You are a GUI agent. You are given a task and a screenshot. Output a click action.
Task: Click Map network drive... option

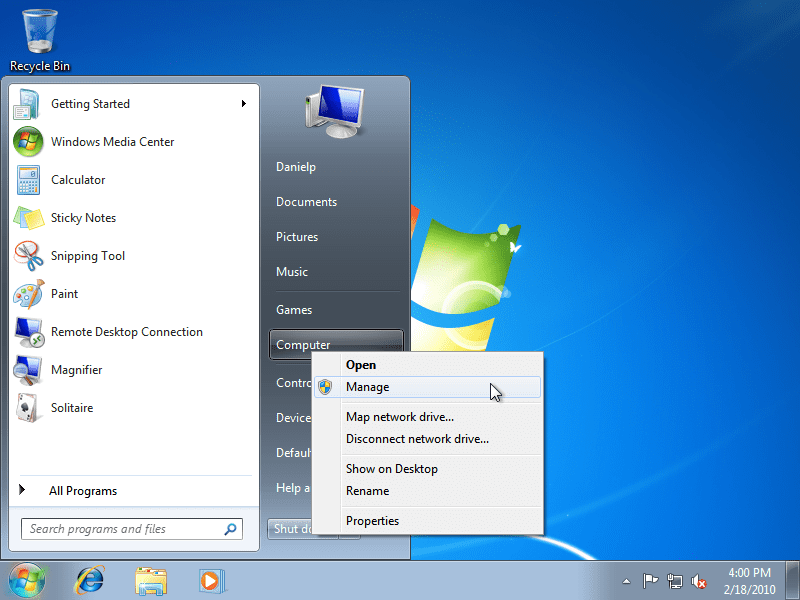[x=399, y=417]
